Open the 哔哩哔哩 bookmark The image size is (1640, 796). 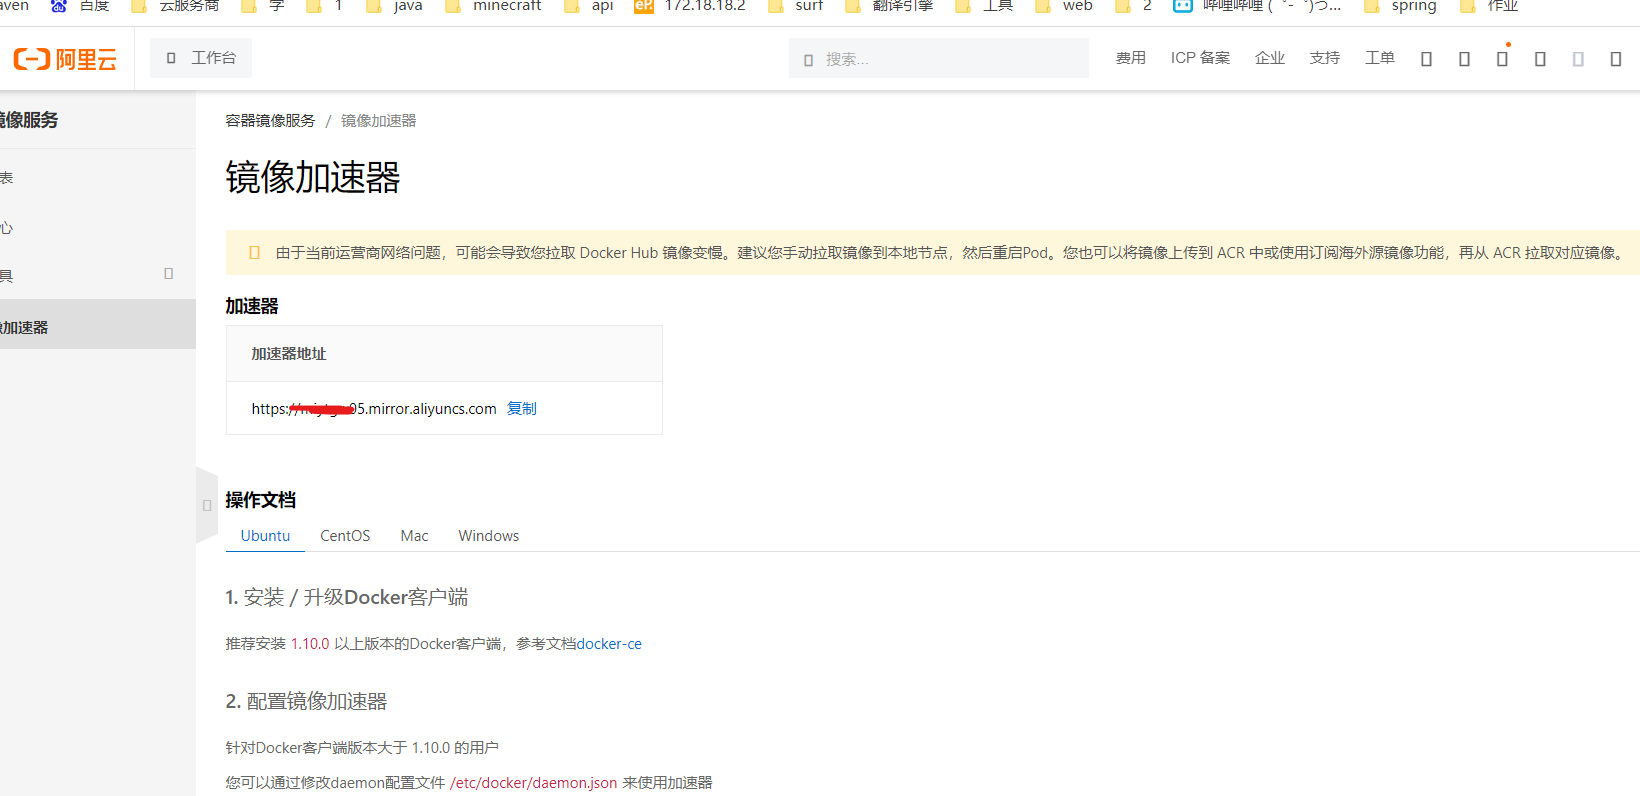click(1257, 6)
